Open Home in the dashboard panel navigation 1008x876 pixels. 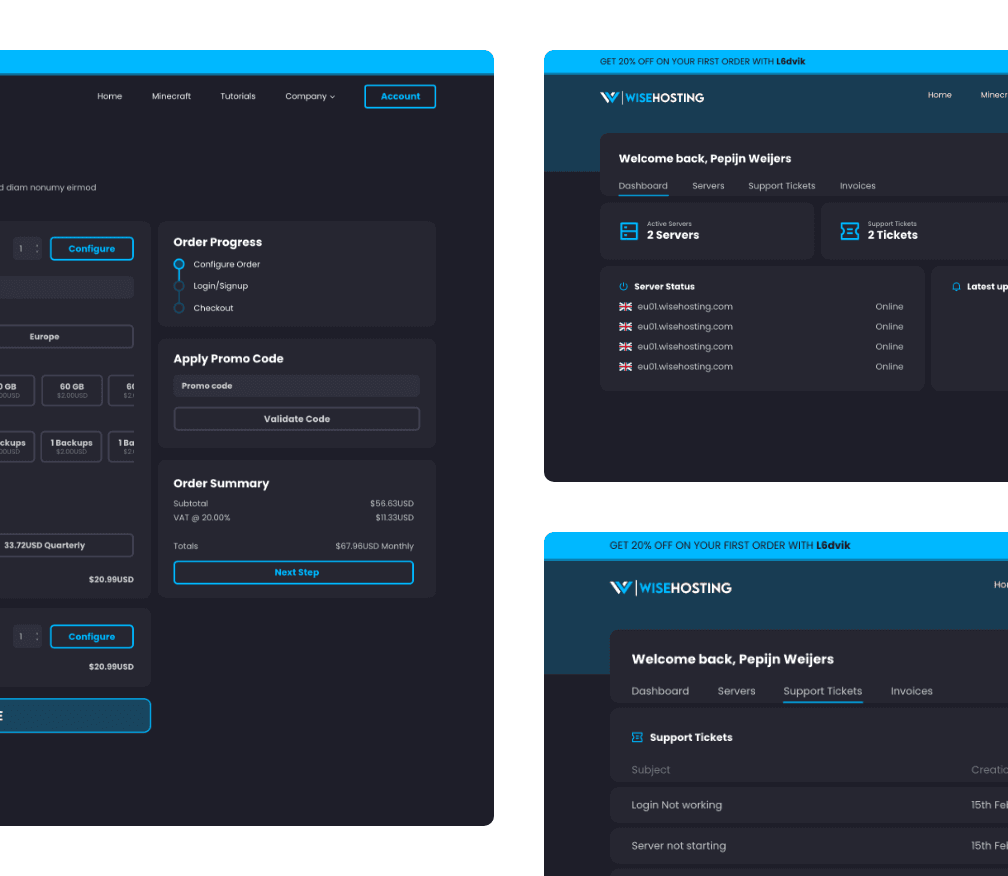pyautogui.click(x=939, y=95)
